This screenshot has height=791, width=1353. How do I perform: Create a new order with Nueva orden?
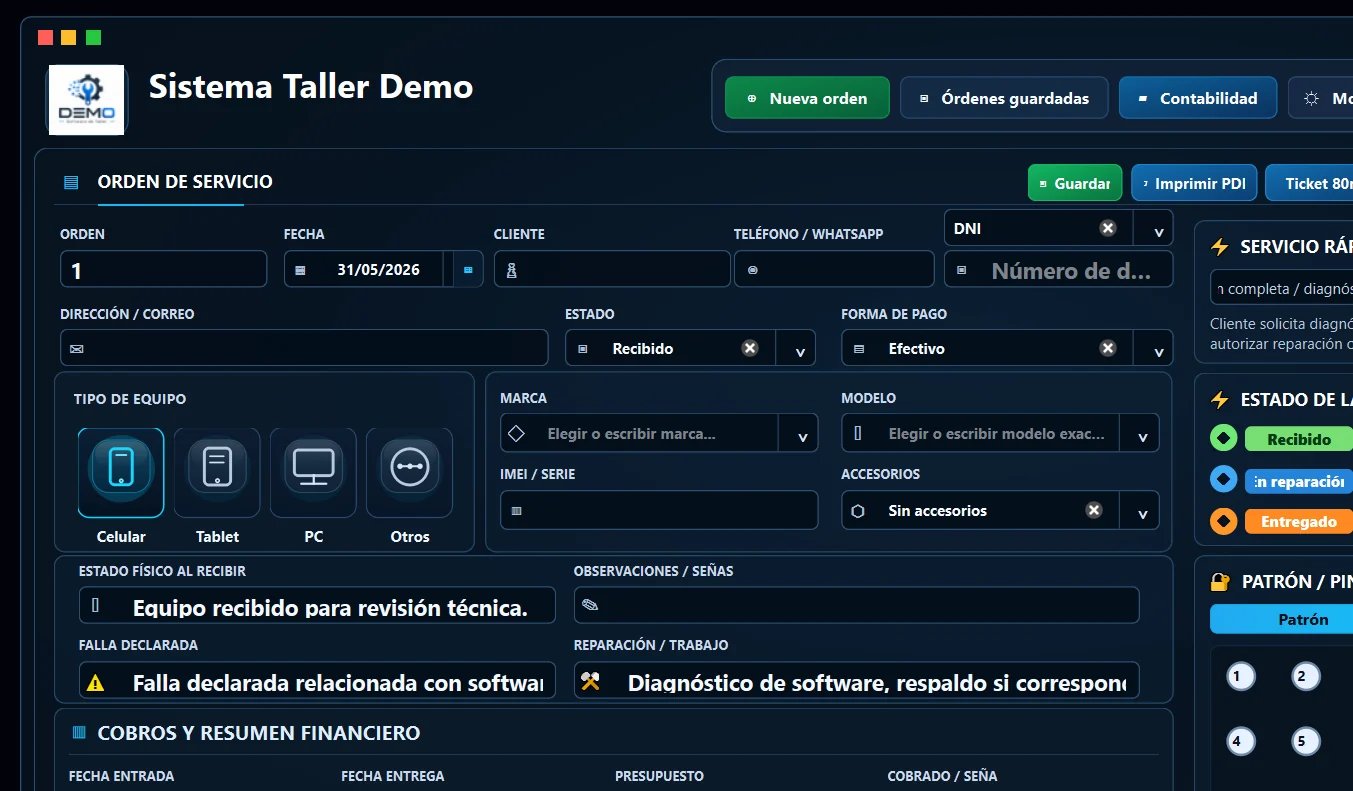807,98
